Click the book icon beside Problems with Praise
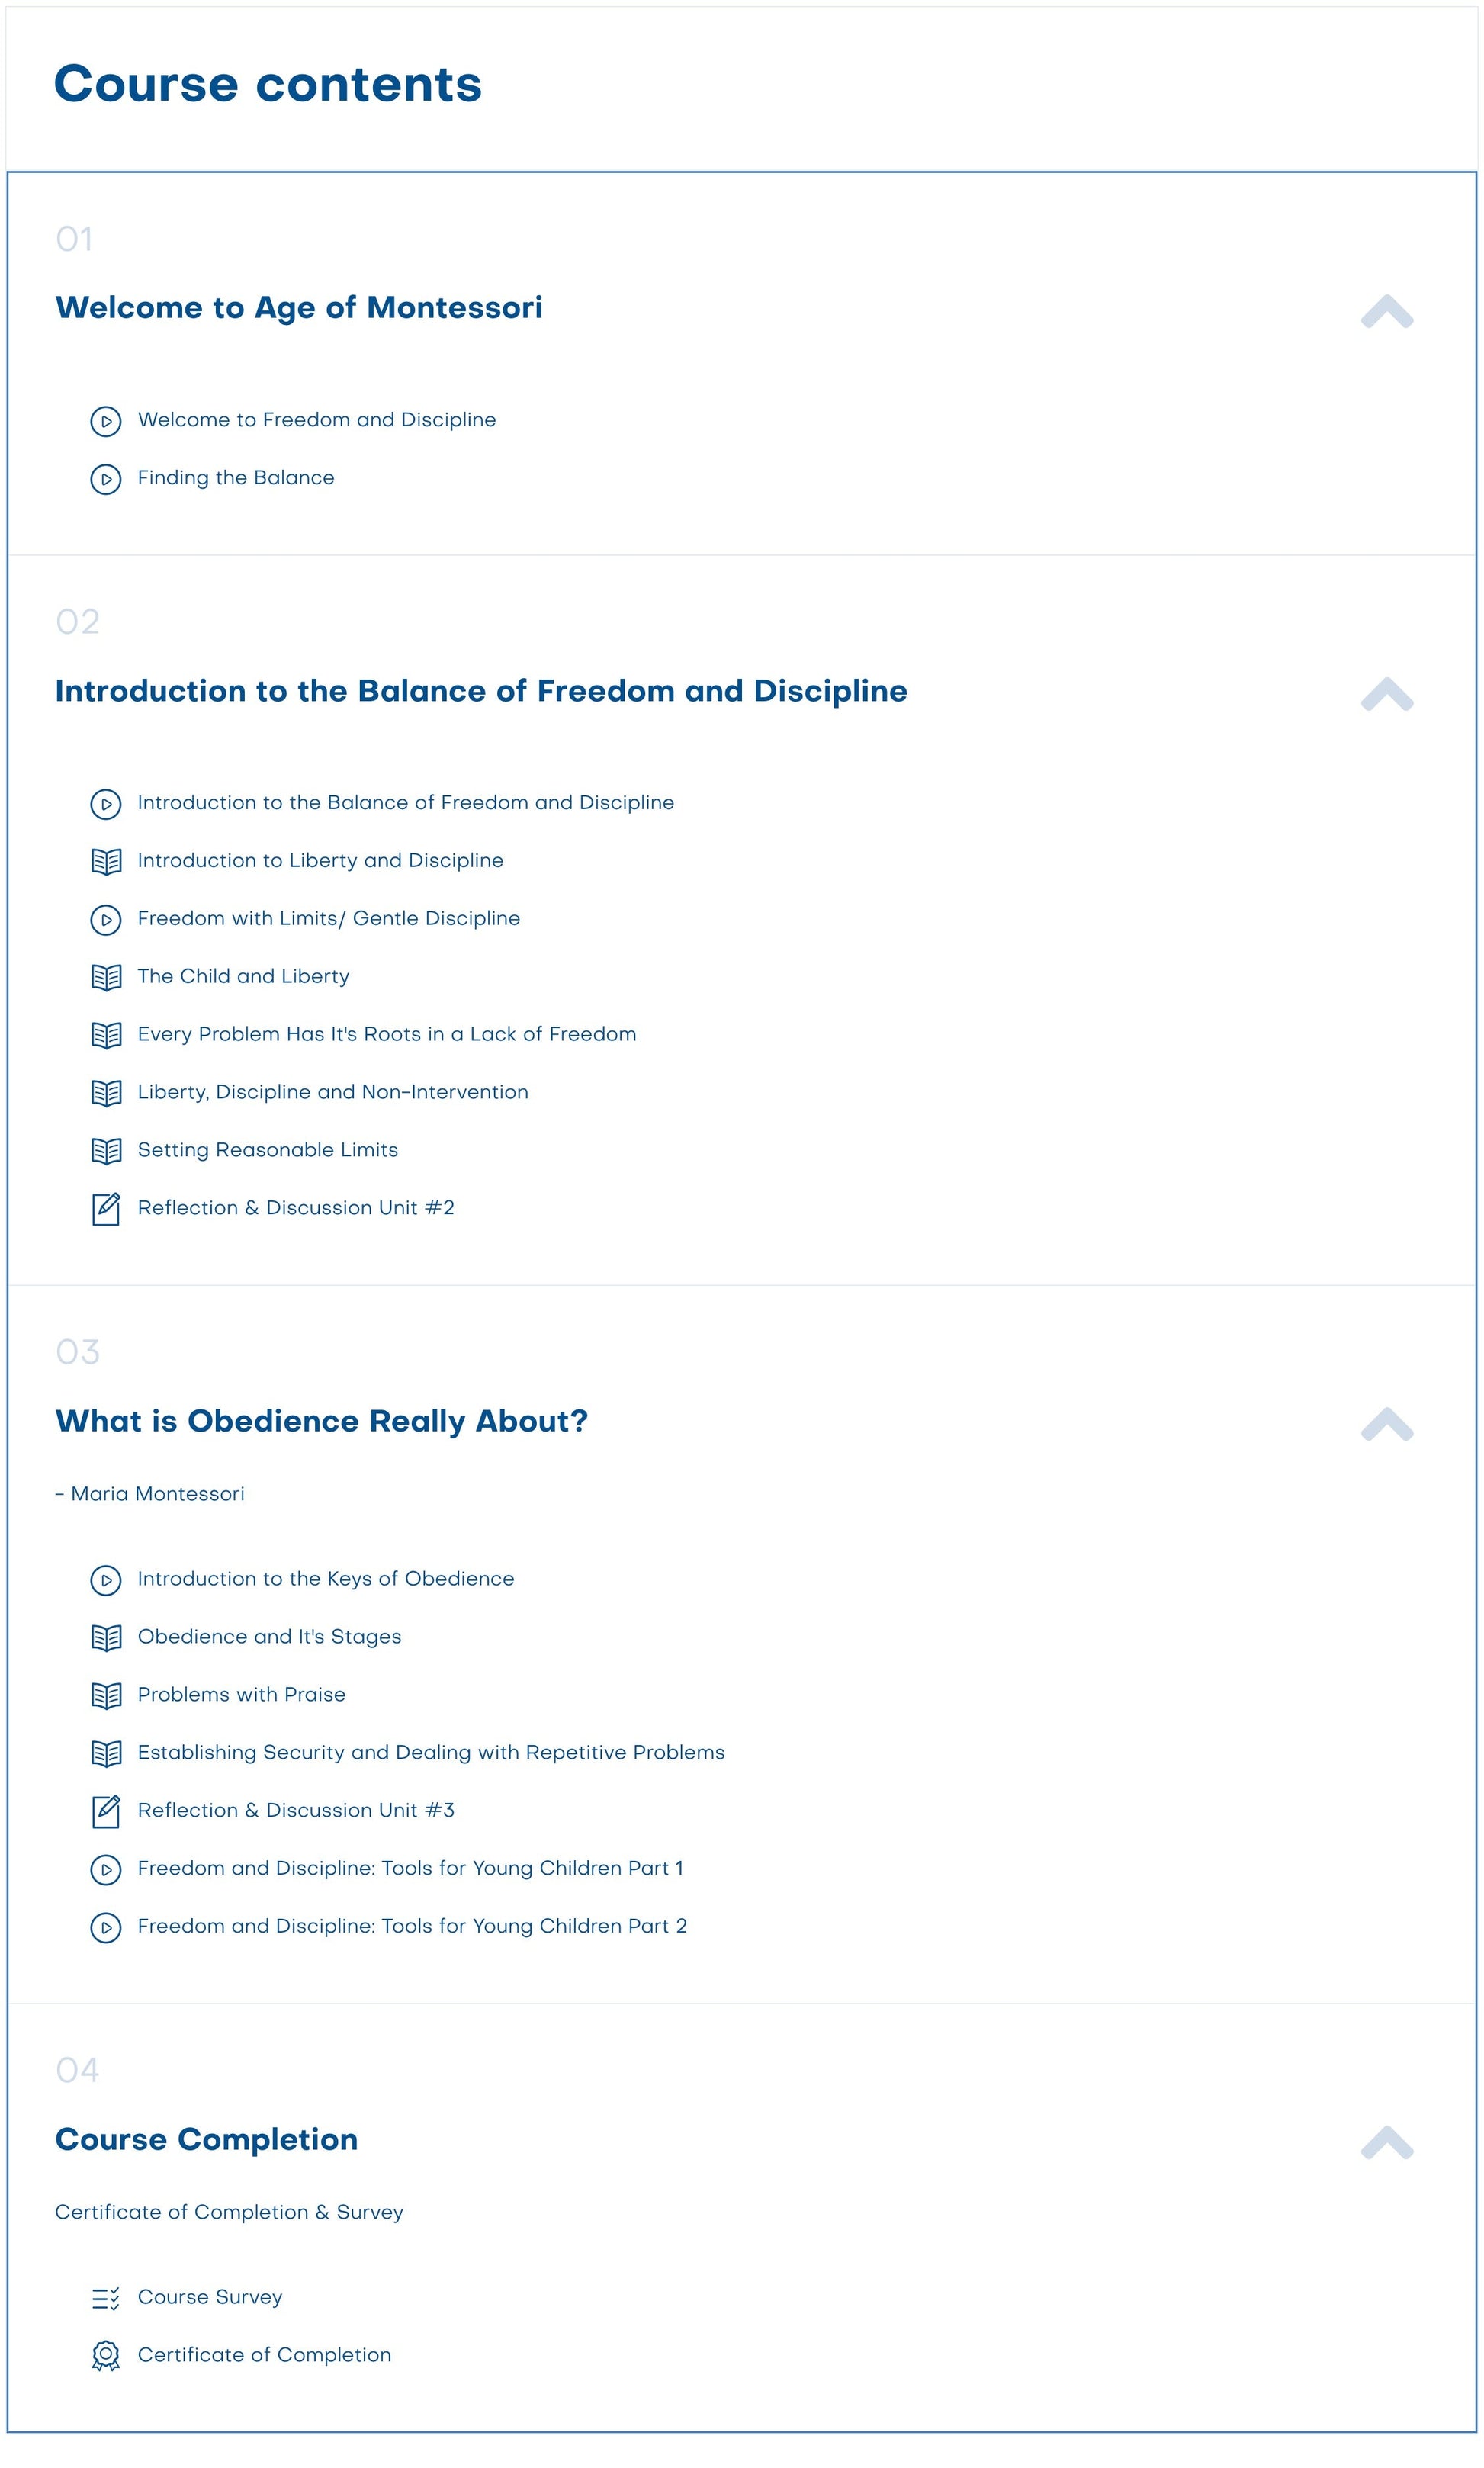This screenshot has width=1484, height=2468. tap(106, 1695)
